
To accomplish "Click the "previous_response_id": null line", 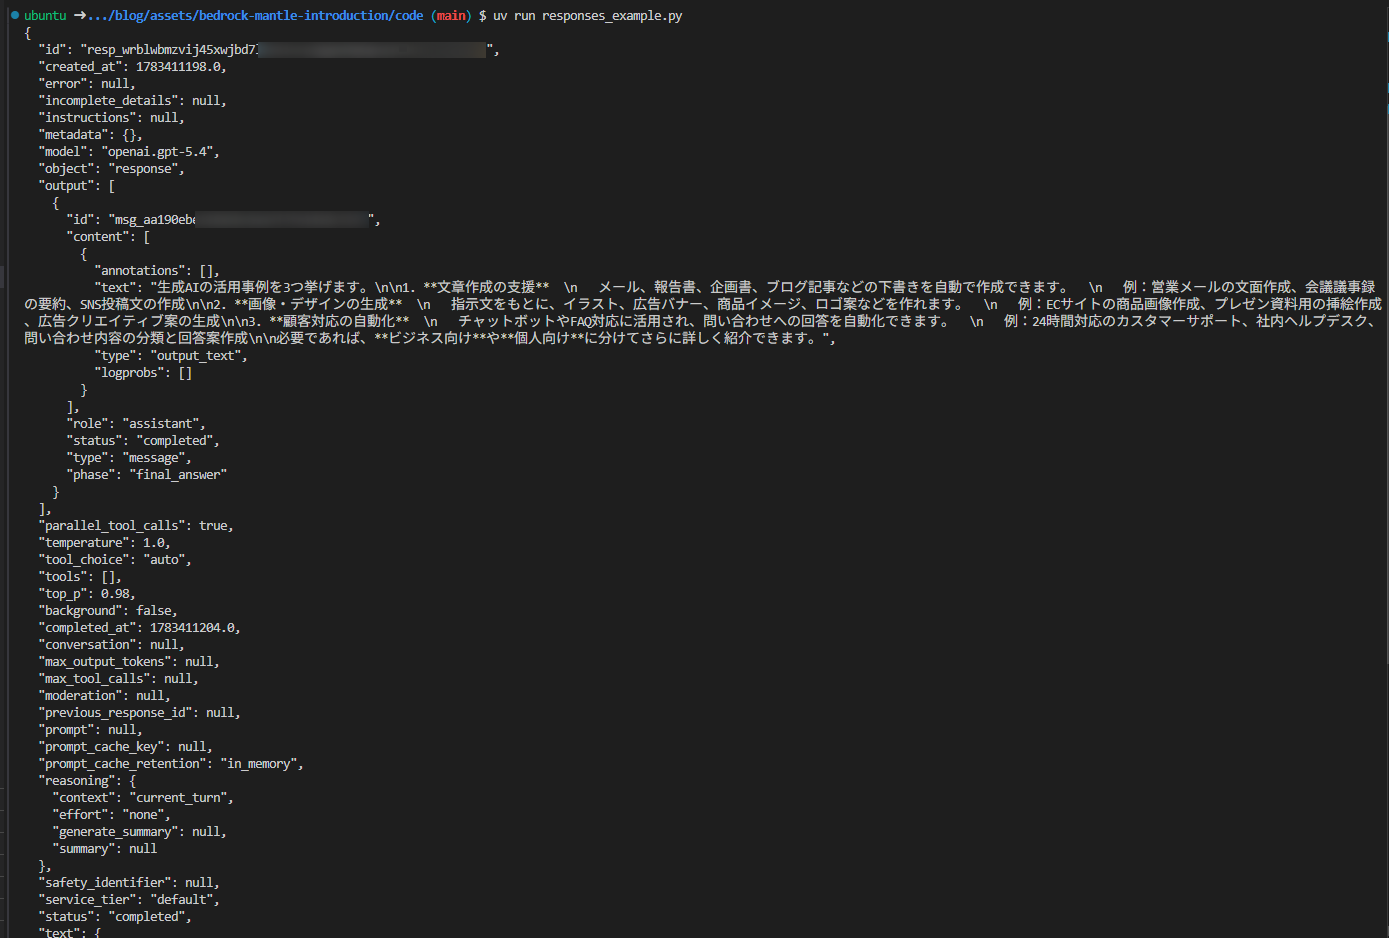I will point(140,713).
